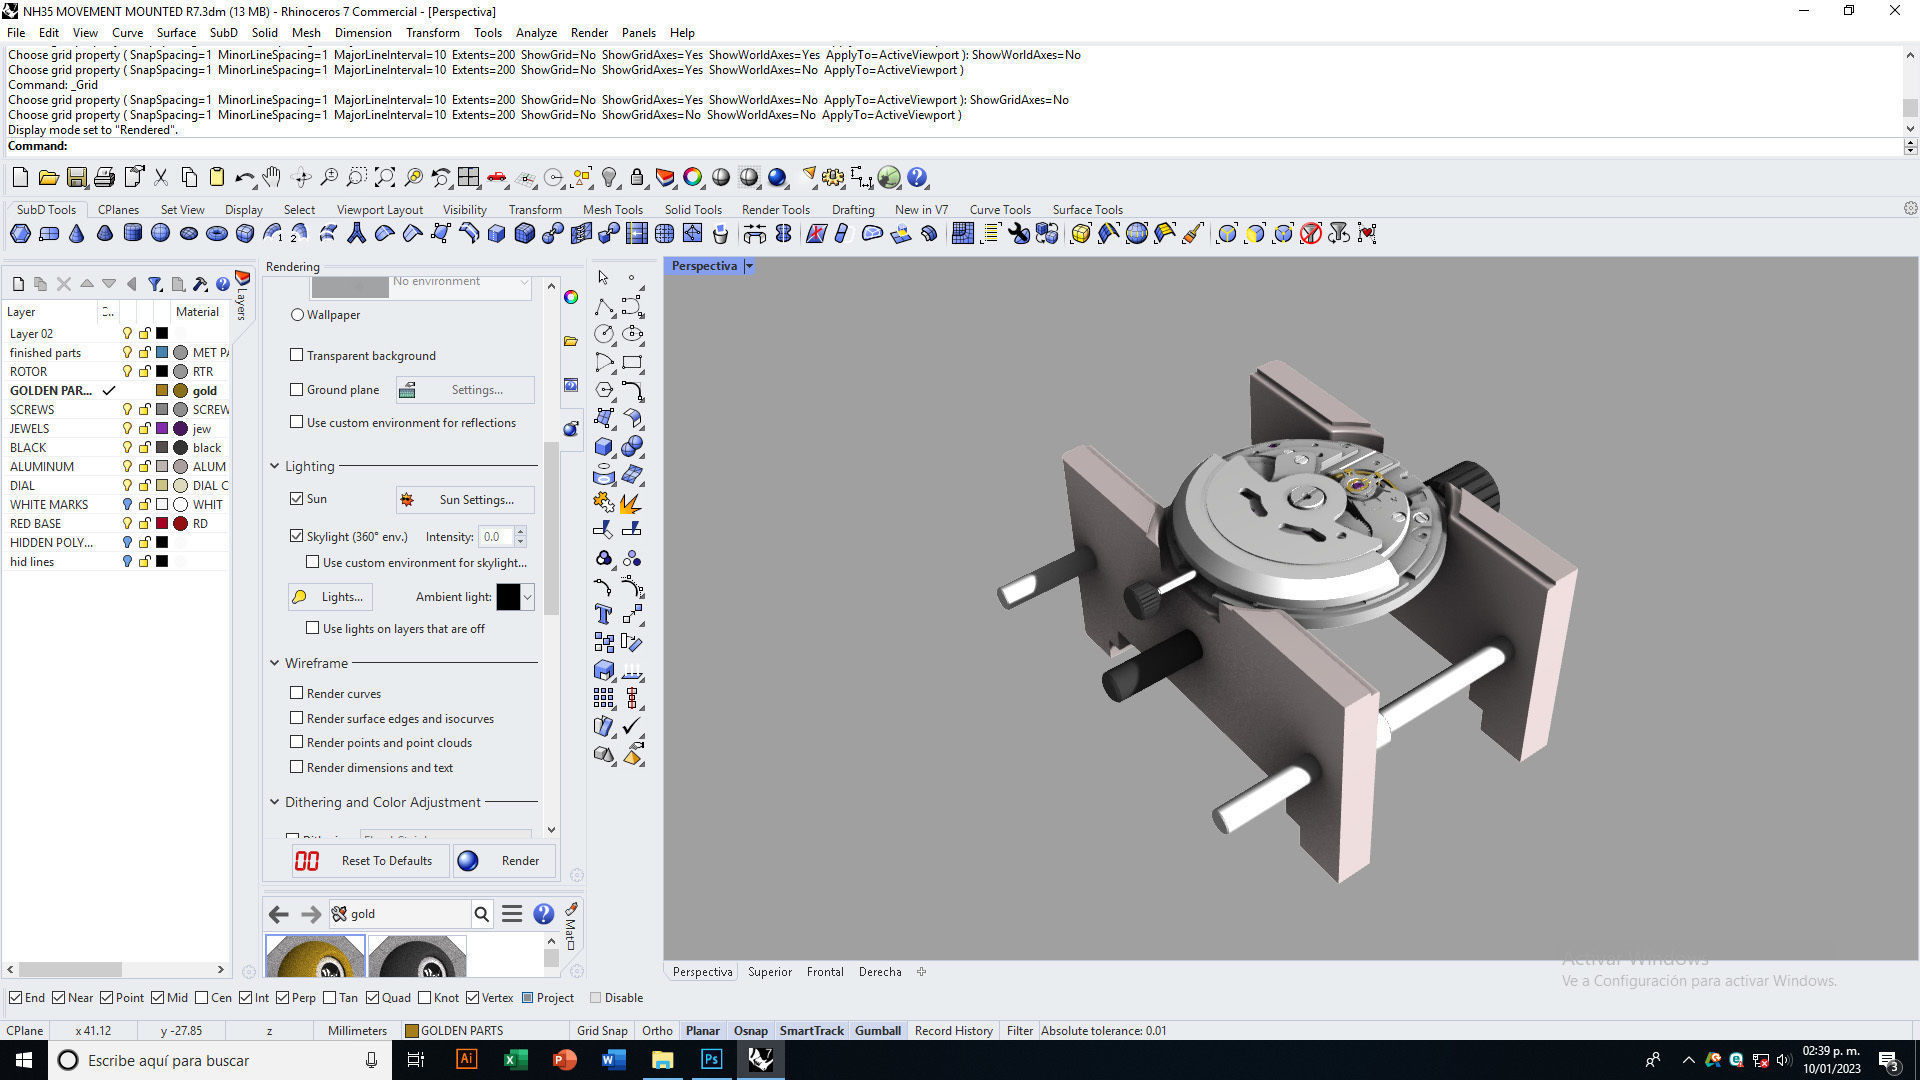
Task: Toggle the Ground plane checkbox
Action: click(x=296, y=390)
